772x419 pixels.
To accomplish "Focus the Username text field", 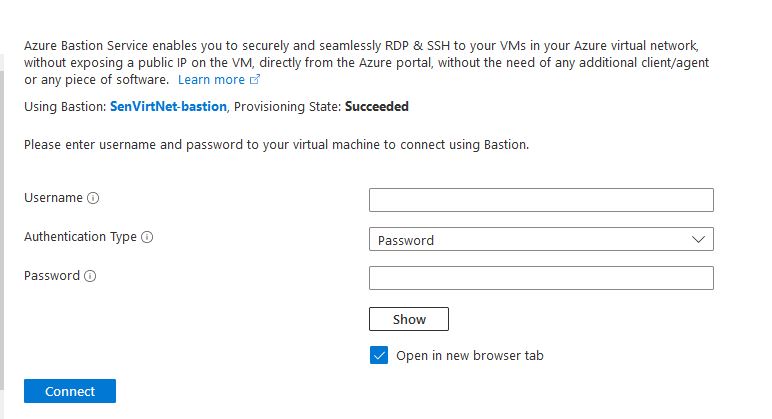I will click(x=540, y=200).
